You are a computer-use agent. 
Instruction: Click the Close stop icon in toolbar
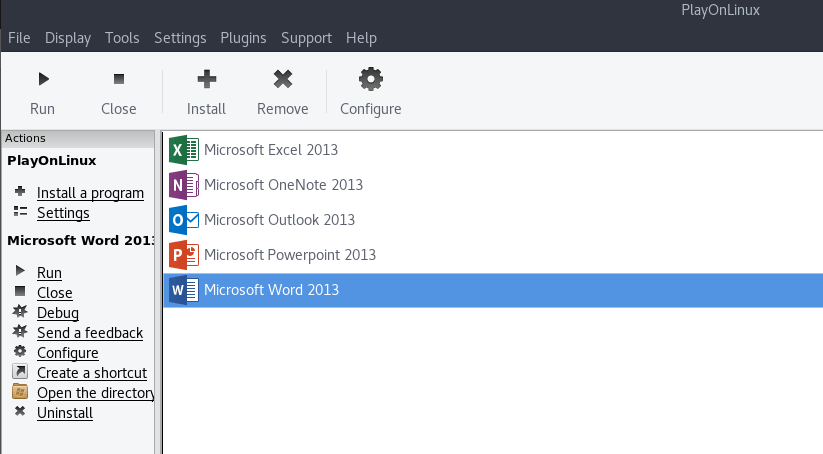coord(119,79)
